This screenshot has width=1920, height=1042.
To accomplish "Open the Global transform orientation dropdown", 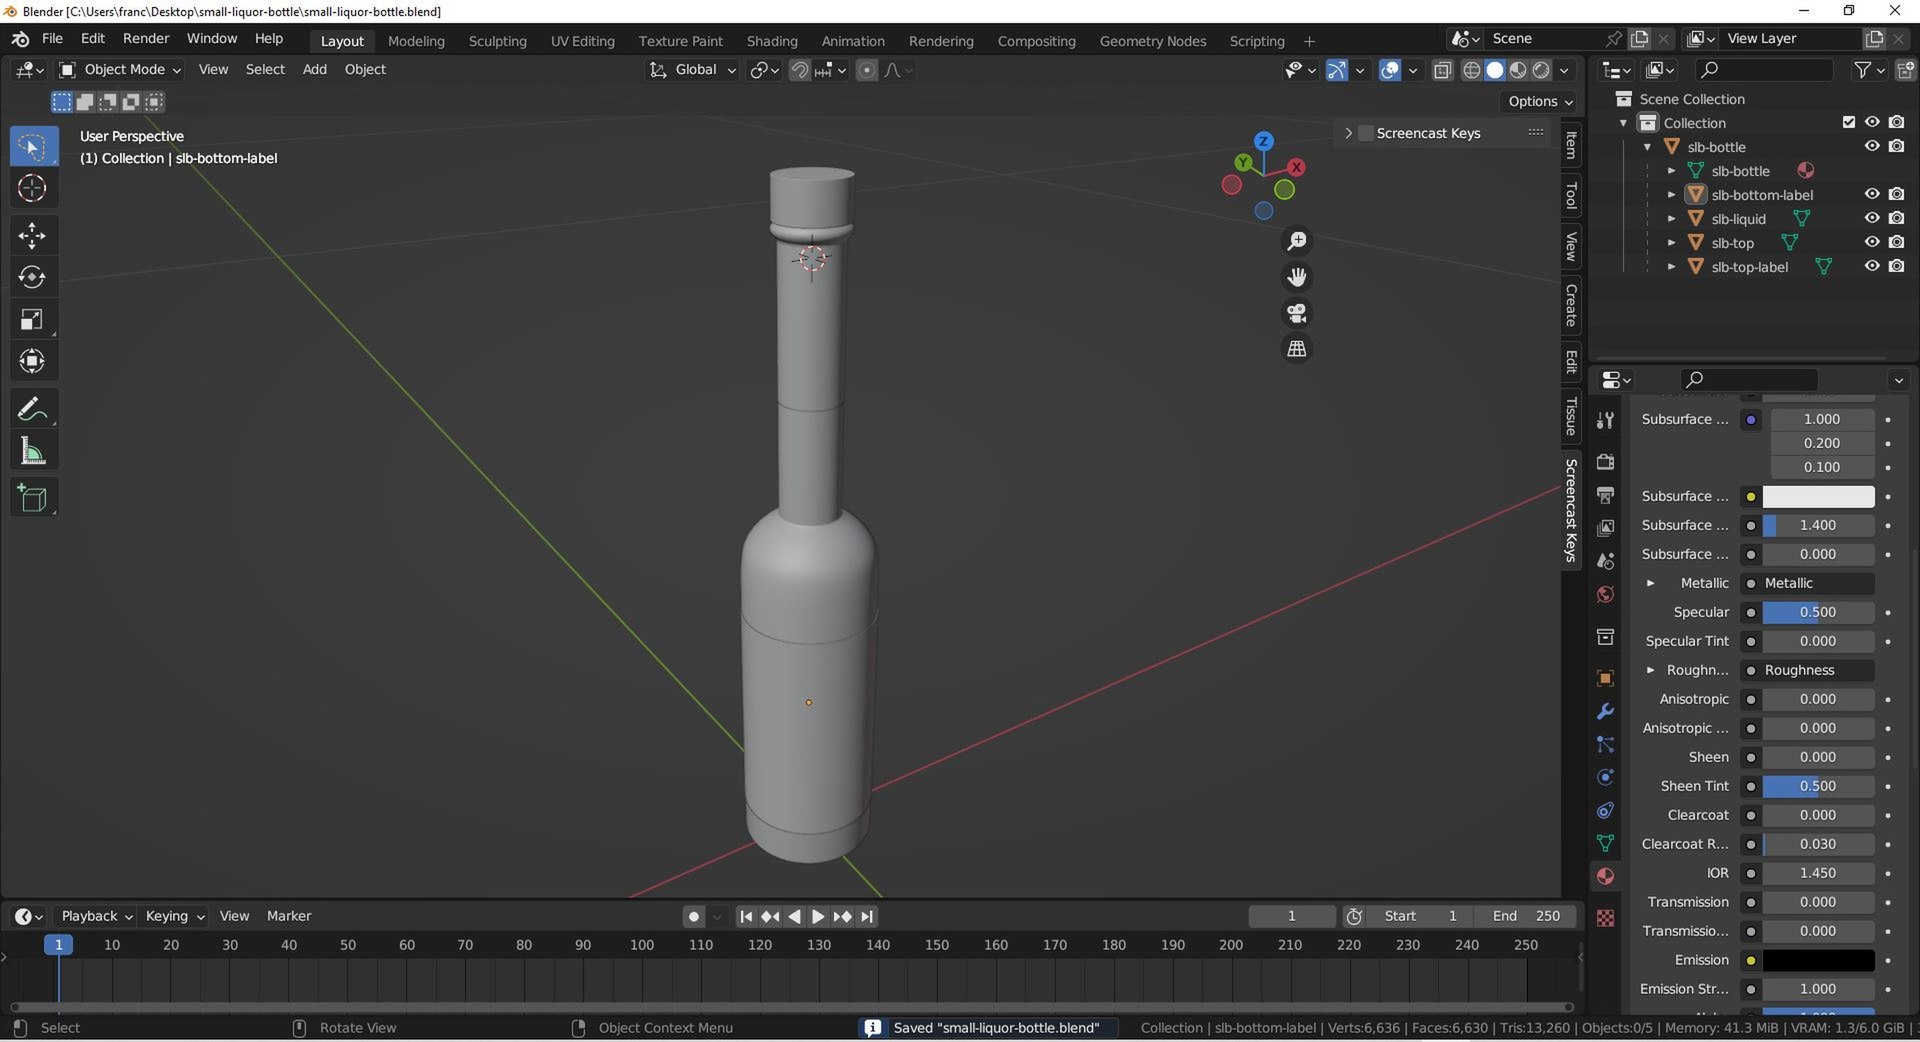I will click(693, 69).
